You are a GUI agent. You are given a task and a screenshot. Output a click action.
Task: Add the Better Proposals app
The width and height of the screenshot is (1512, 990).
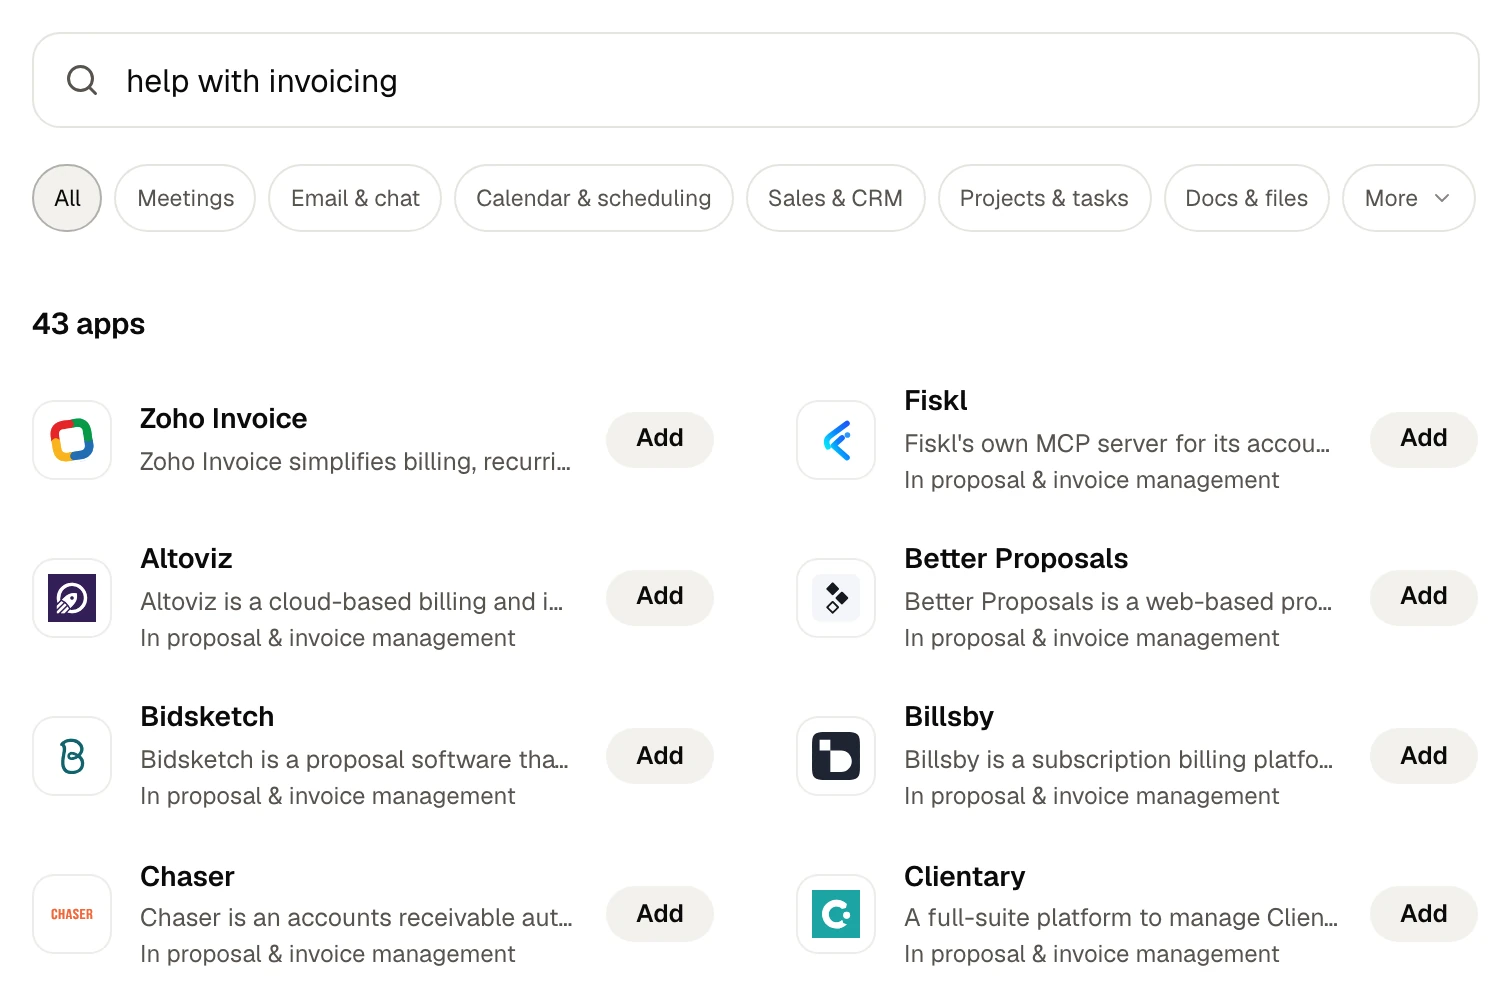pyautogui.click(x=1424, y=596)
